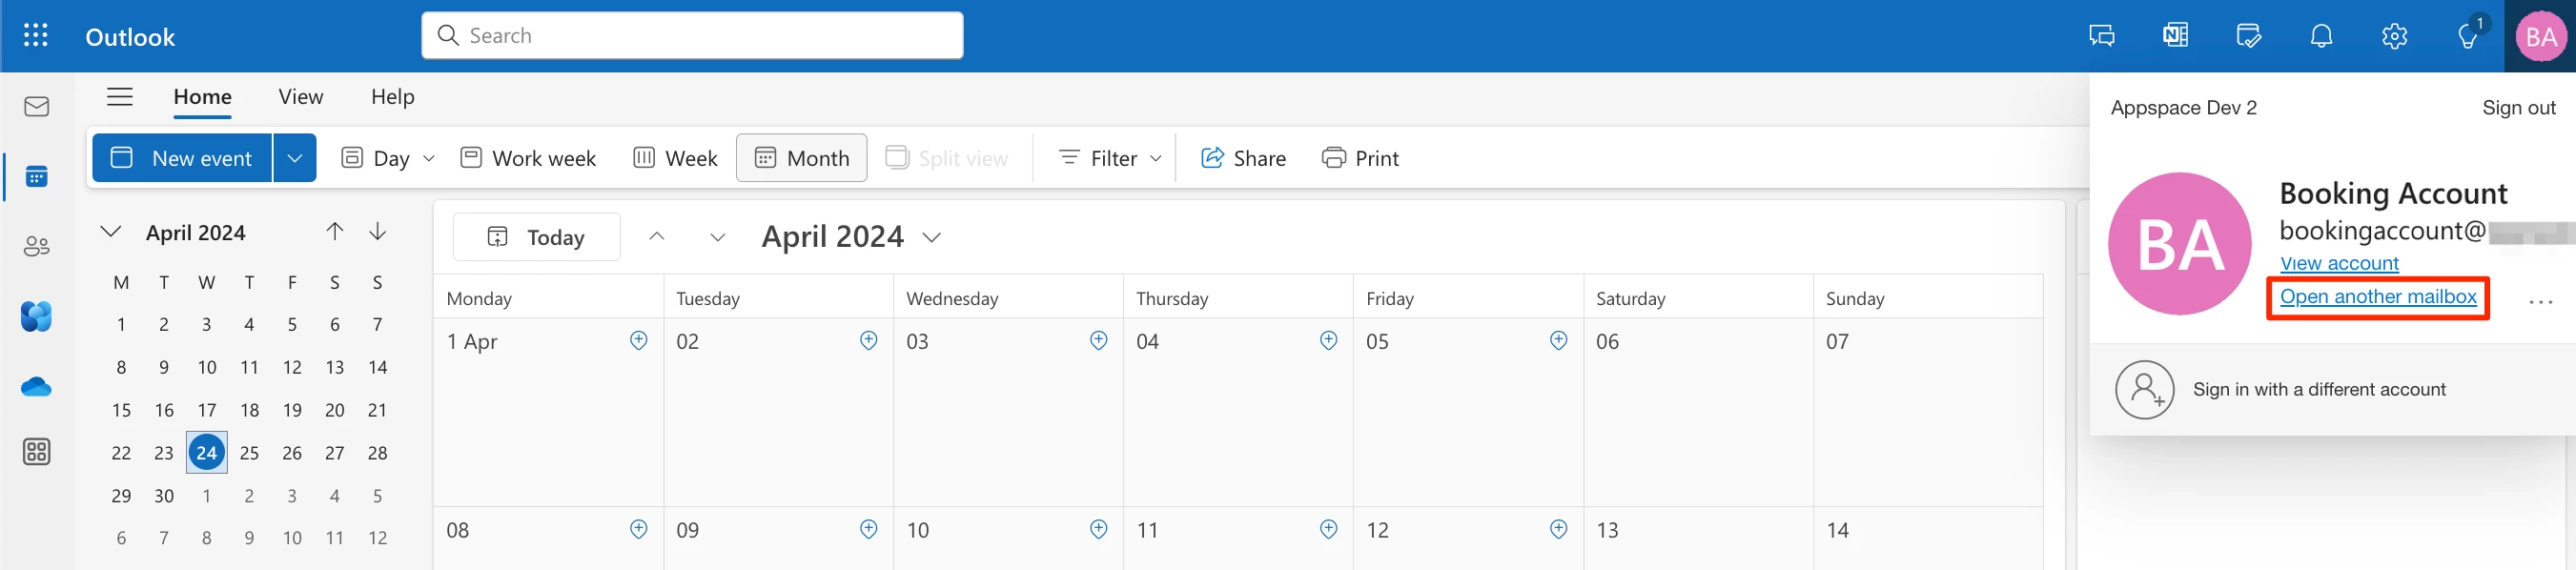Open OneNote feed icon in header
The width and height of the screenshot is (2576, 570).
pyautogui.click(x=2175, y=36)
